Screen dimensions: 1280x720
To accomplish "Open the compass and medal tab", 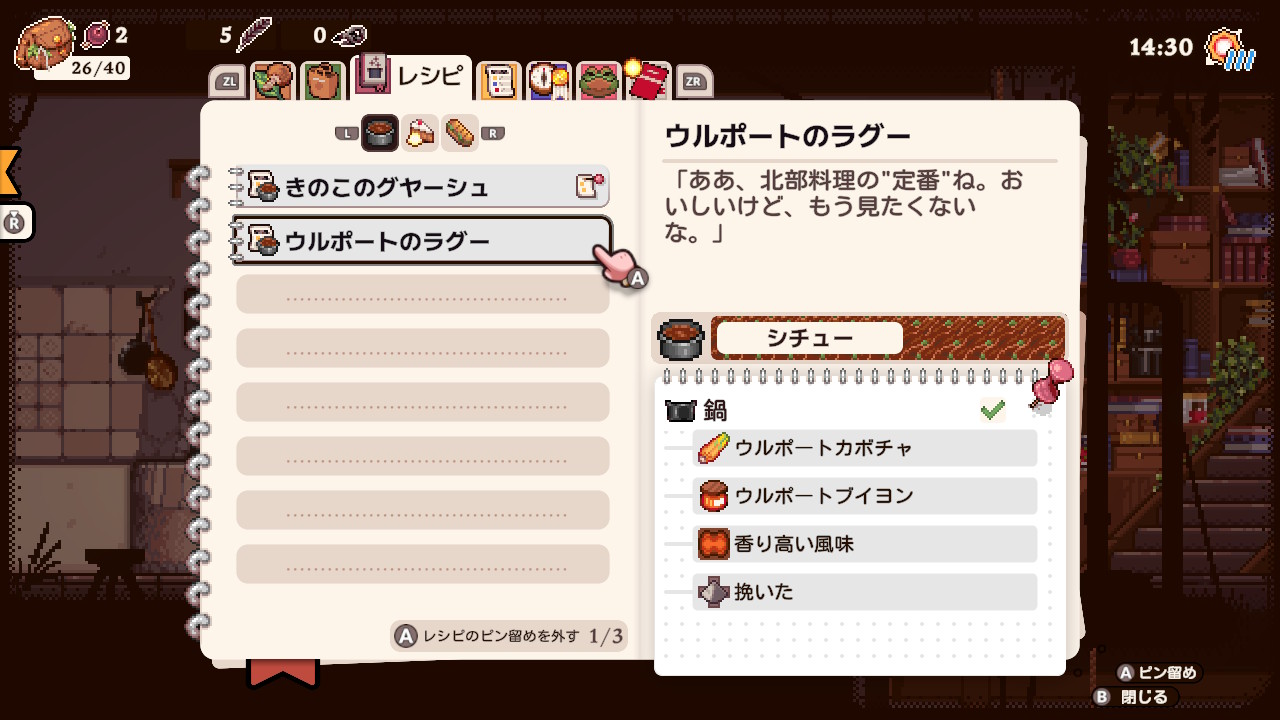I will coord(547,81).
